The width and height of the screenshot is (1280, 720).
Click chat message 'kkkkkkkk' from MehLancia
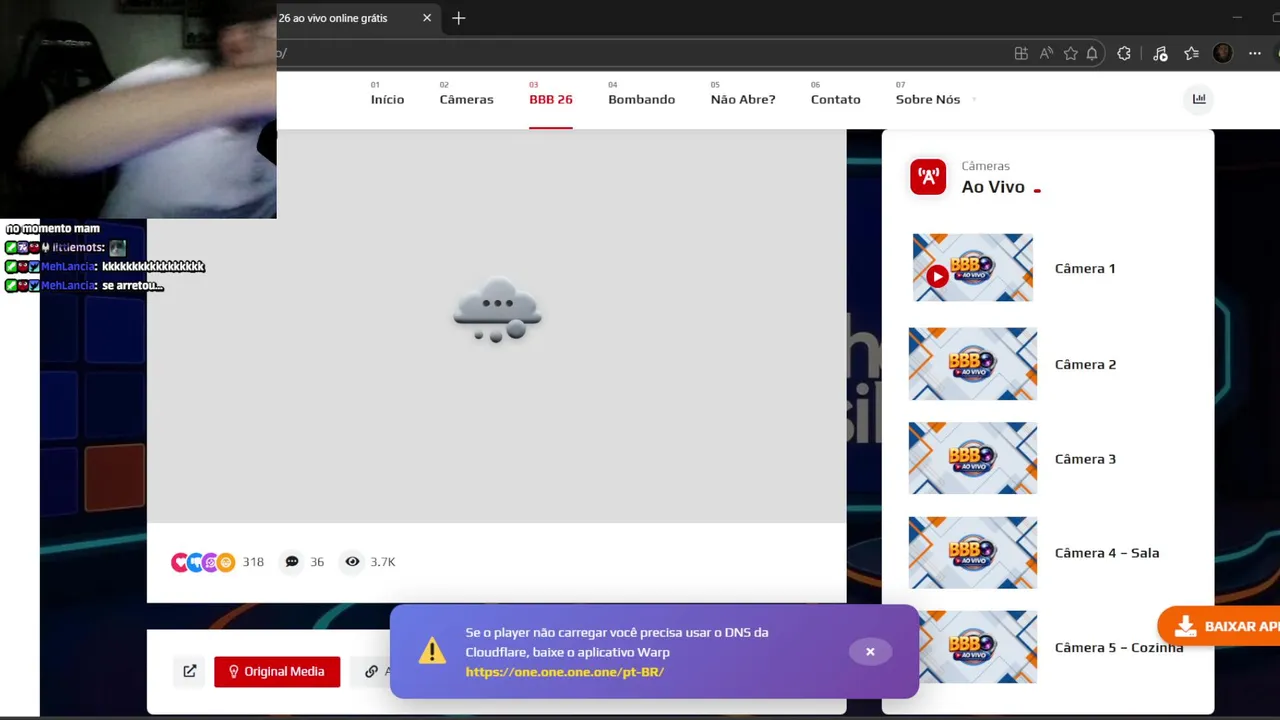coord(153,267)
